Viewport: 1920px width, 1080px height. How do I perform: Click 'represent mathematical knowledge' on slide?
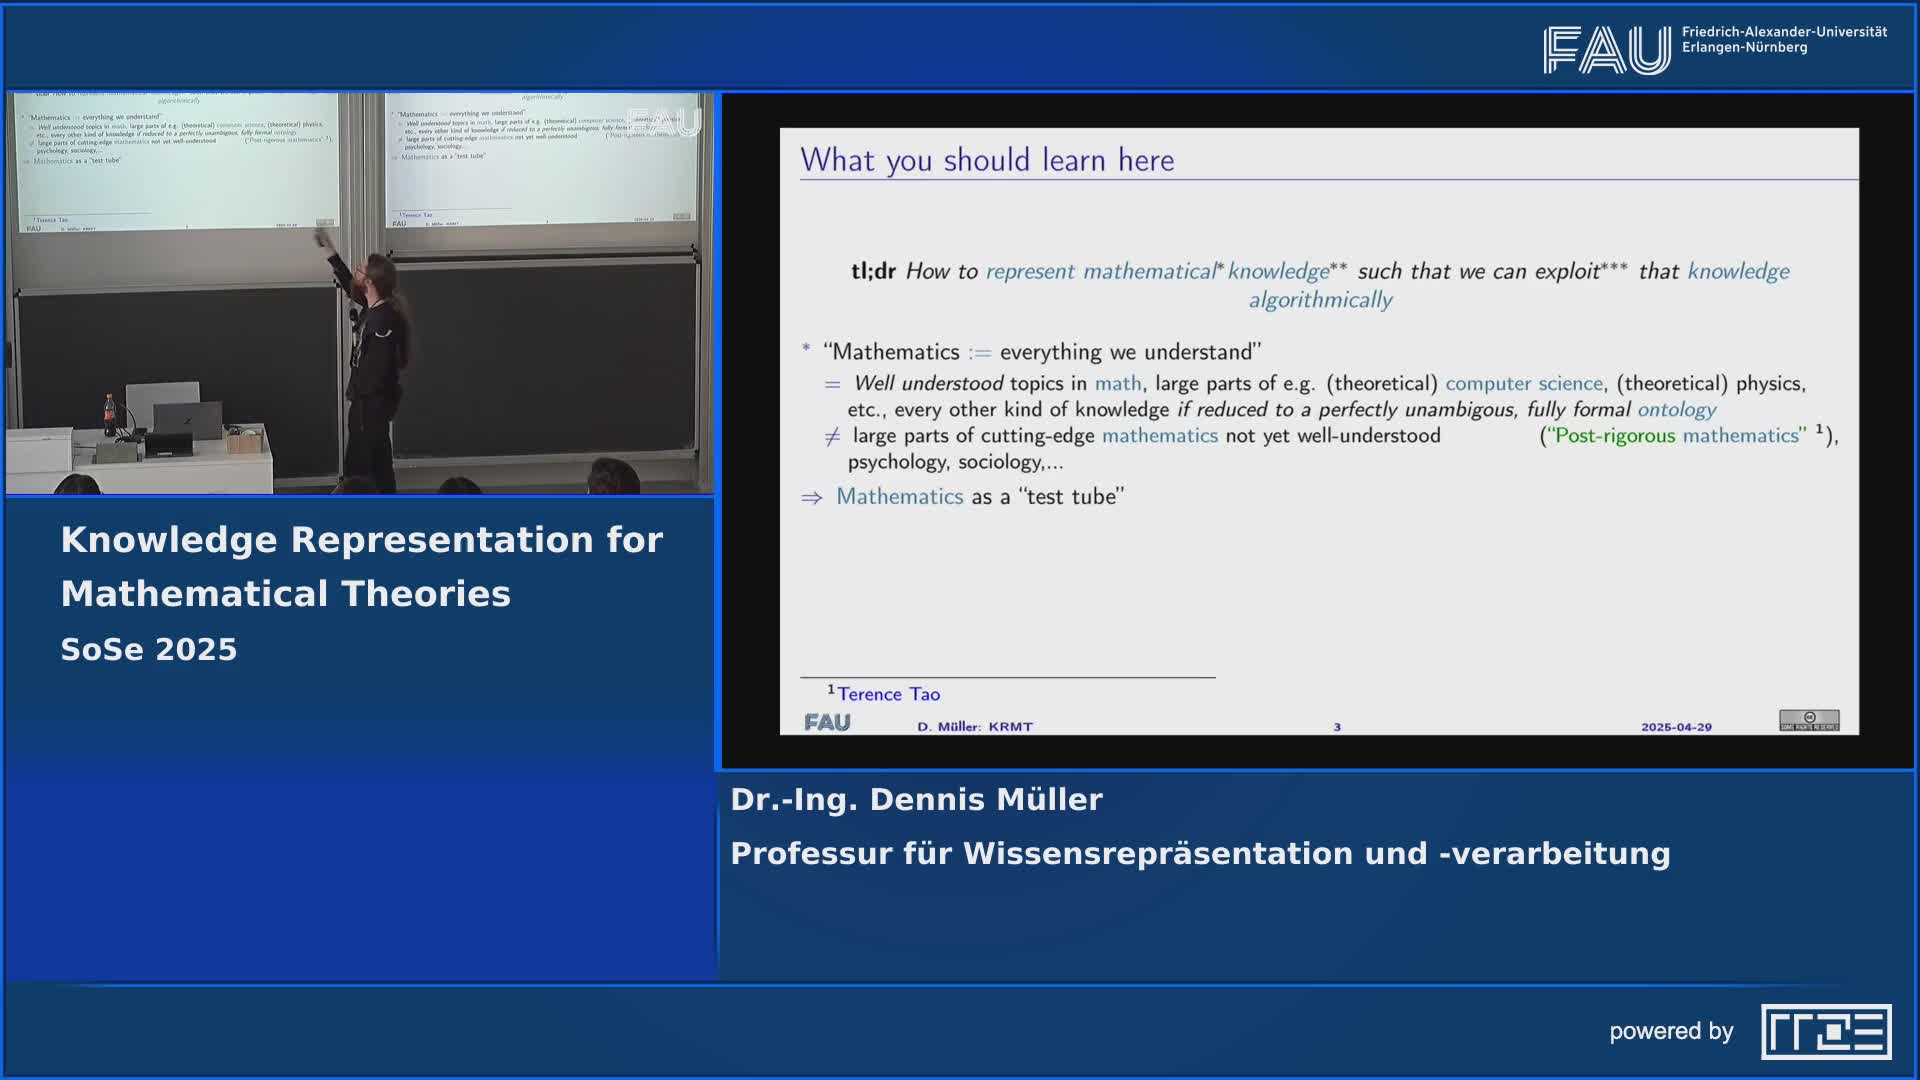1158,271
